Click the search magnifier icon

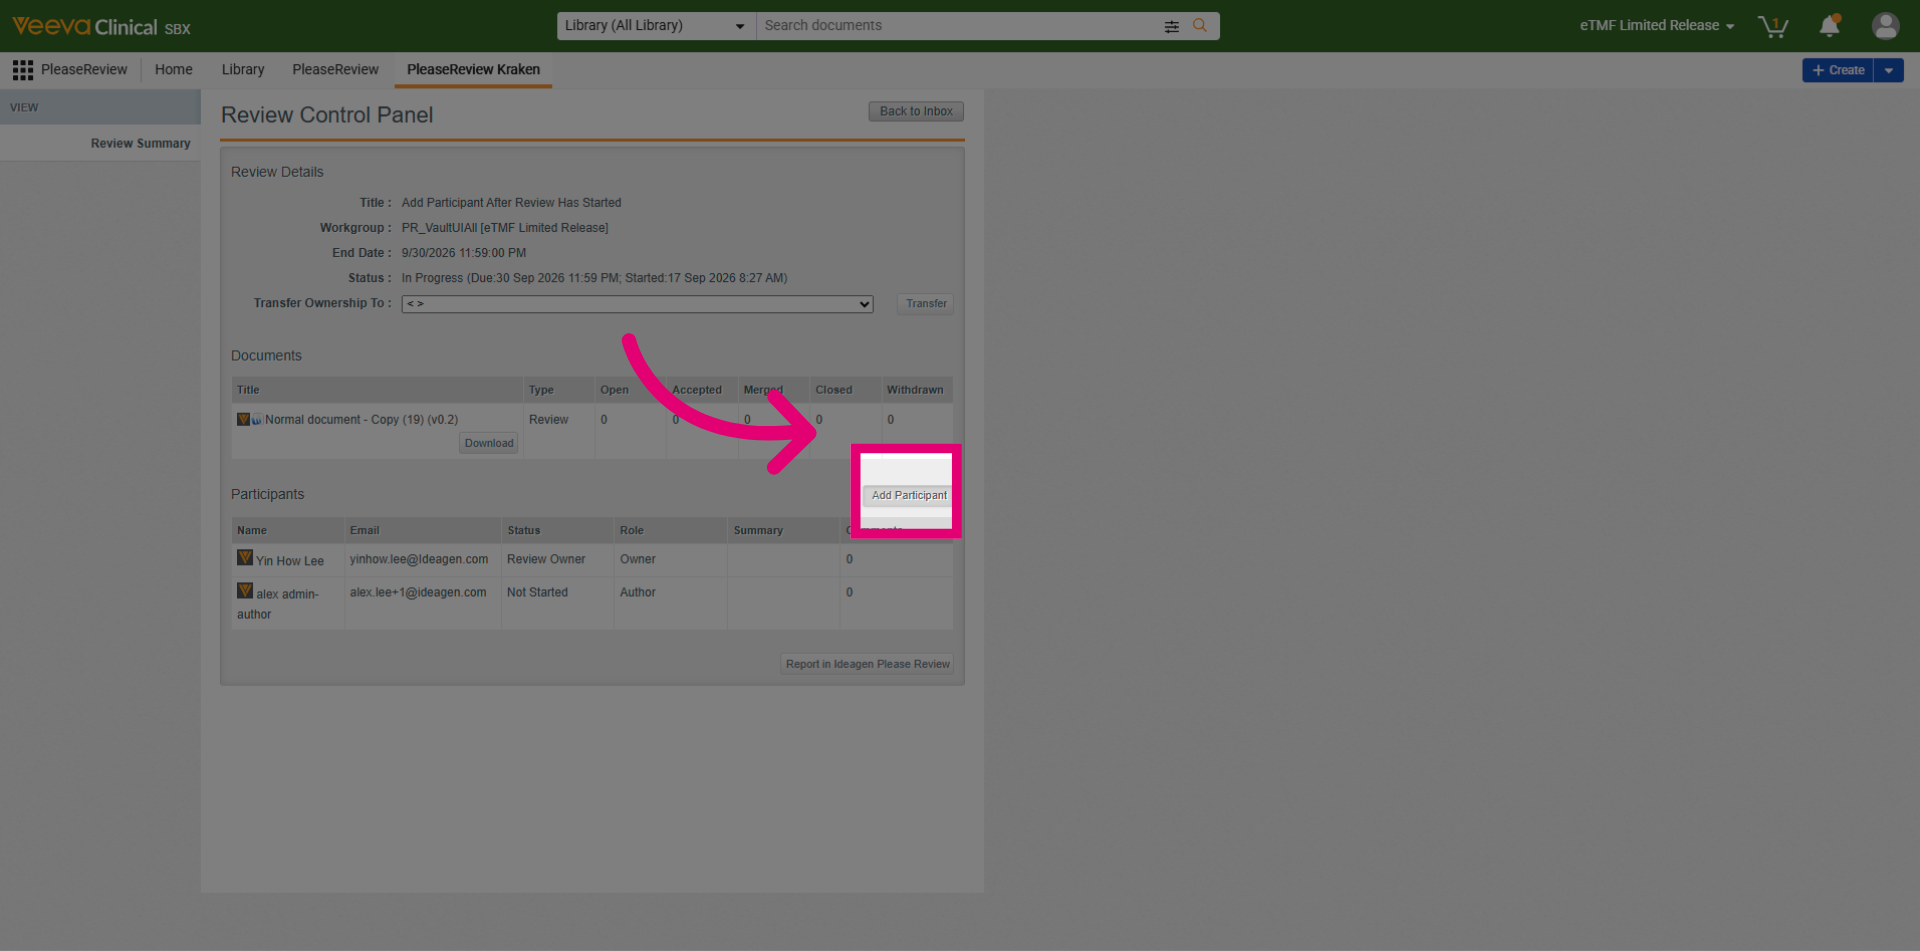click(1200, 26)
